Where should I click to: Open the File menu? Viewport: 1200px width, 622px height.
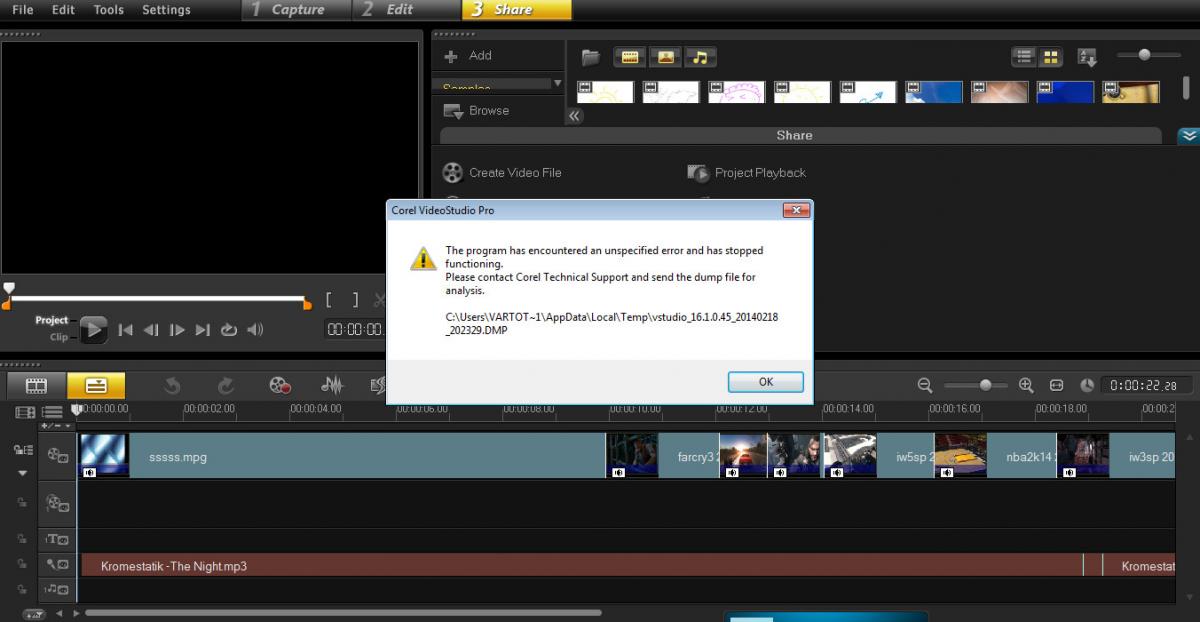[x=22, y=10]
